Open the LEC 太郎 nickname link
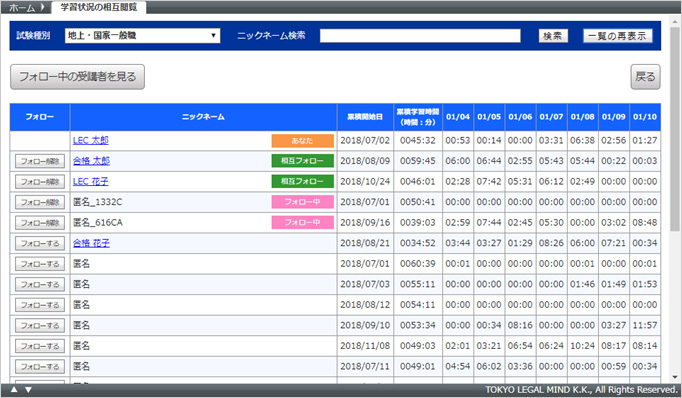 pyautogui.click(x=90, y=140)
